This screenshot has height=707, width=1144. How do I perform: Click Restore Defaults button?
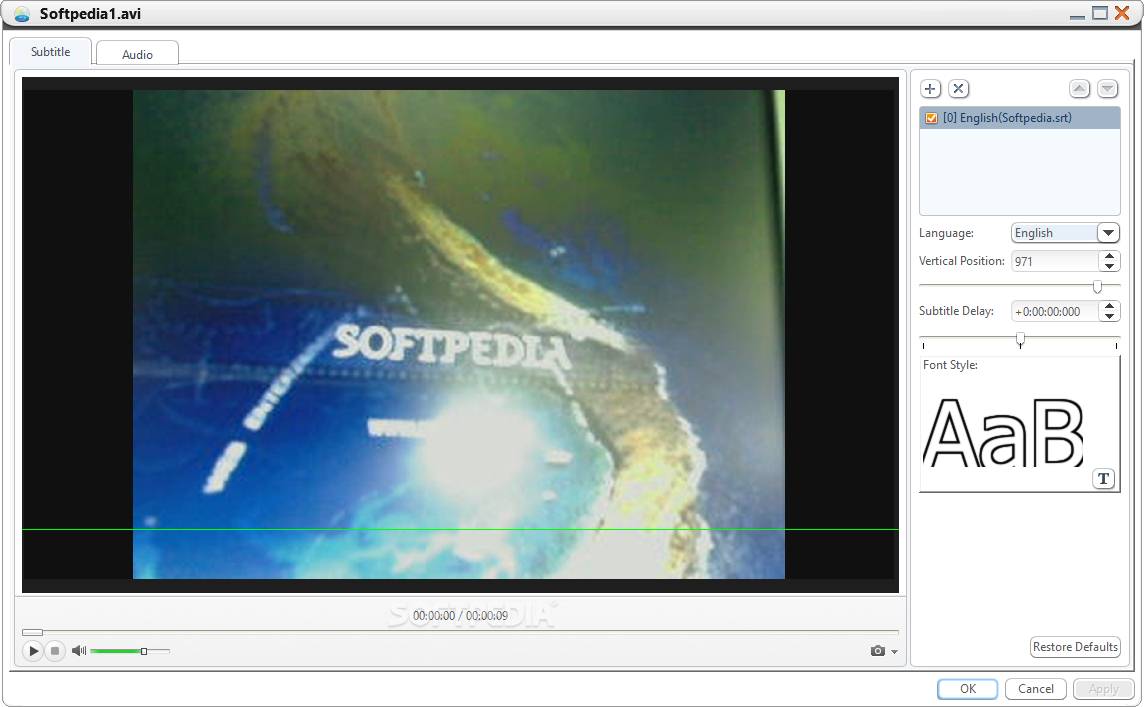pyautogui.click(x=1075, y=647)
